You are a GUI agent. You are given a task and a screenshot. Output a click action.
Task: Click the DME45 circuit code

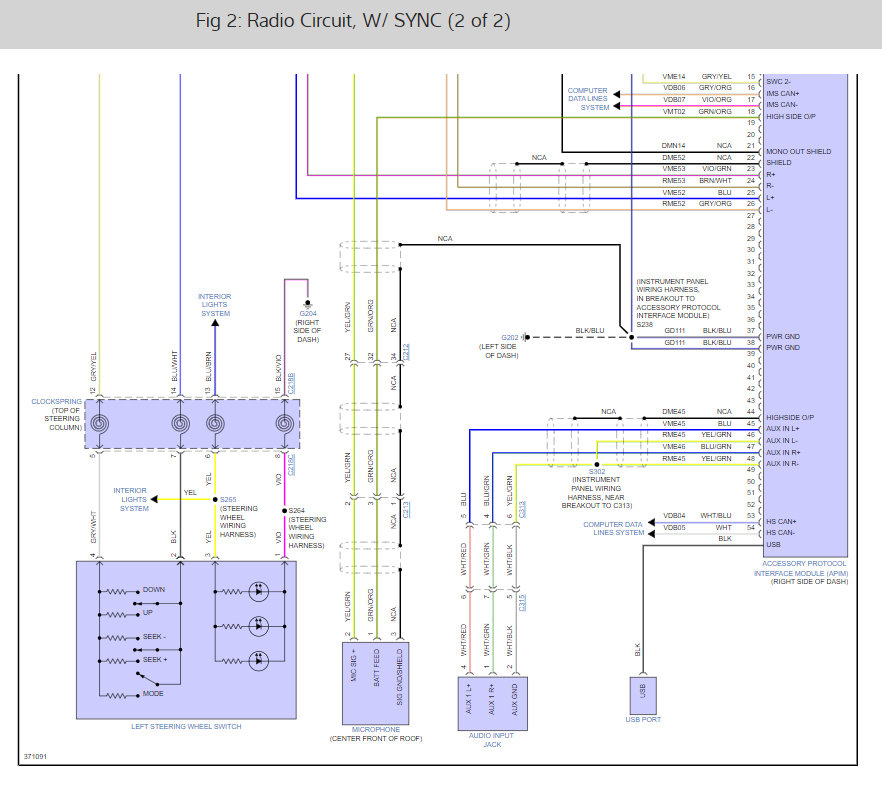pyautogui.click(x=674, y=412)
